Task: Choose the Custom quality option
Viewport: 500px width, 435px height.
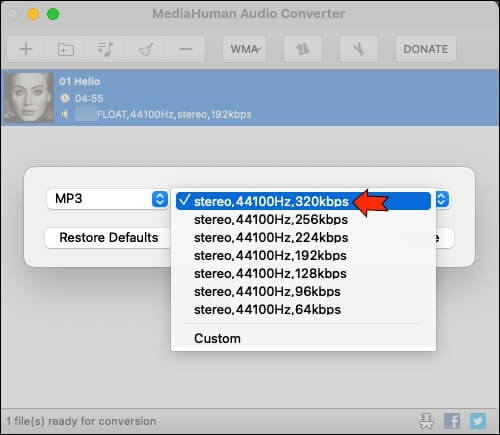Action: point(303,338)
